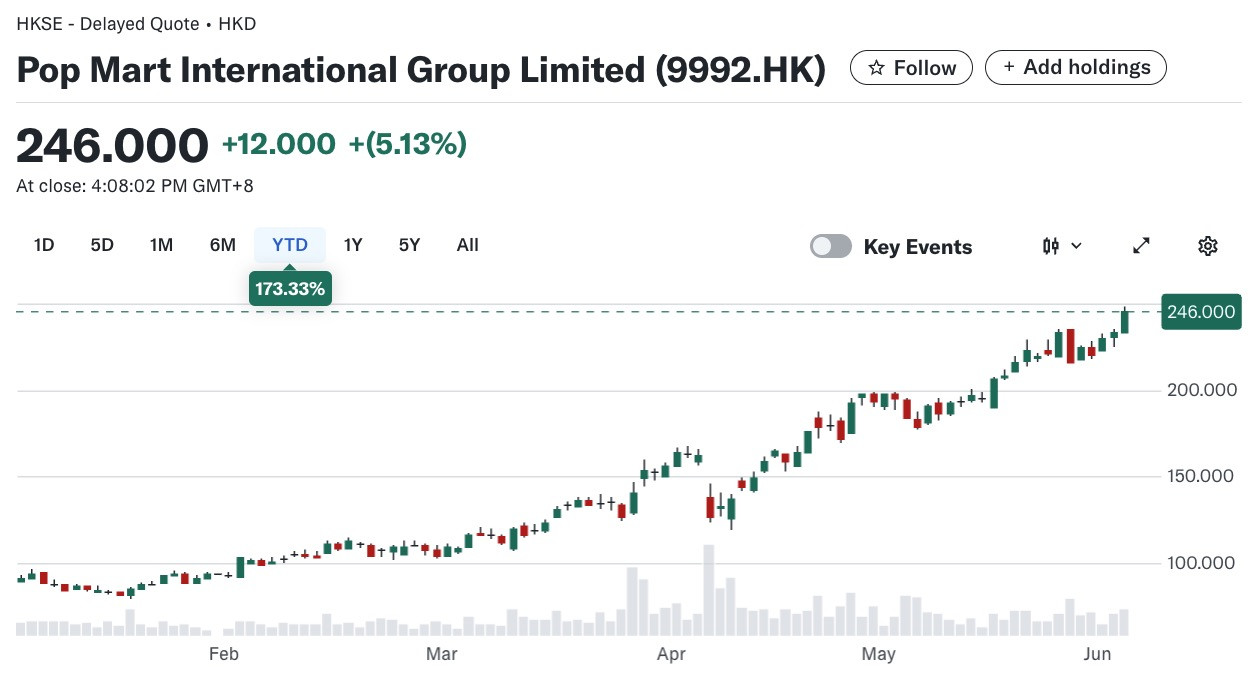Show the All time range

click(468, 245)
